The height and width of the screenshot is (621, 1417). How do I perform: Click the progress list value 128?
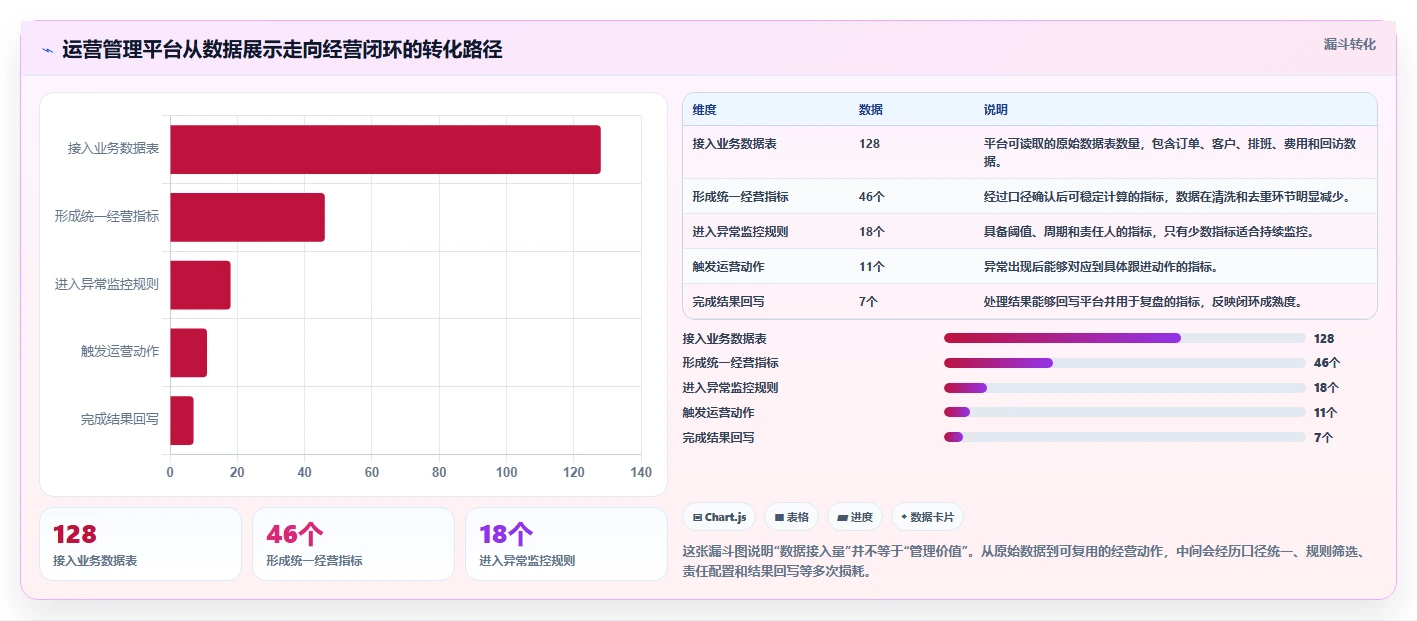coord(1324,339)
